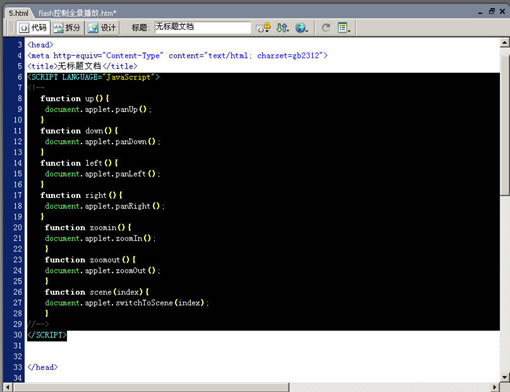The image size is (510, 392).
Task: Click the switchToScene(index) line
Action: coord(127,303)
